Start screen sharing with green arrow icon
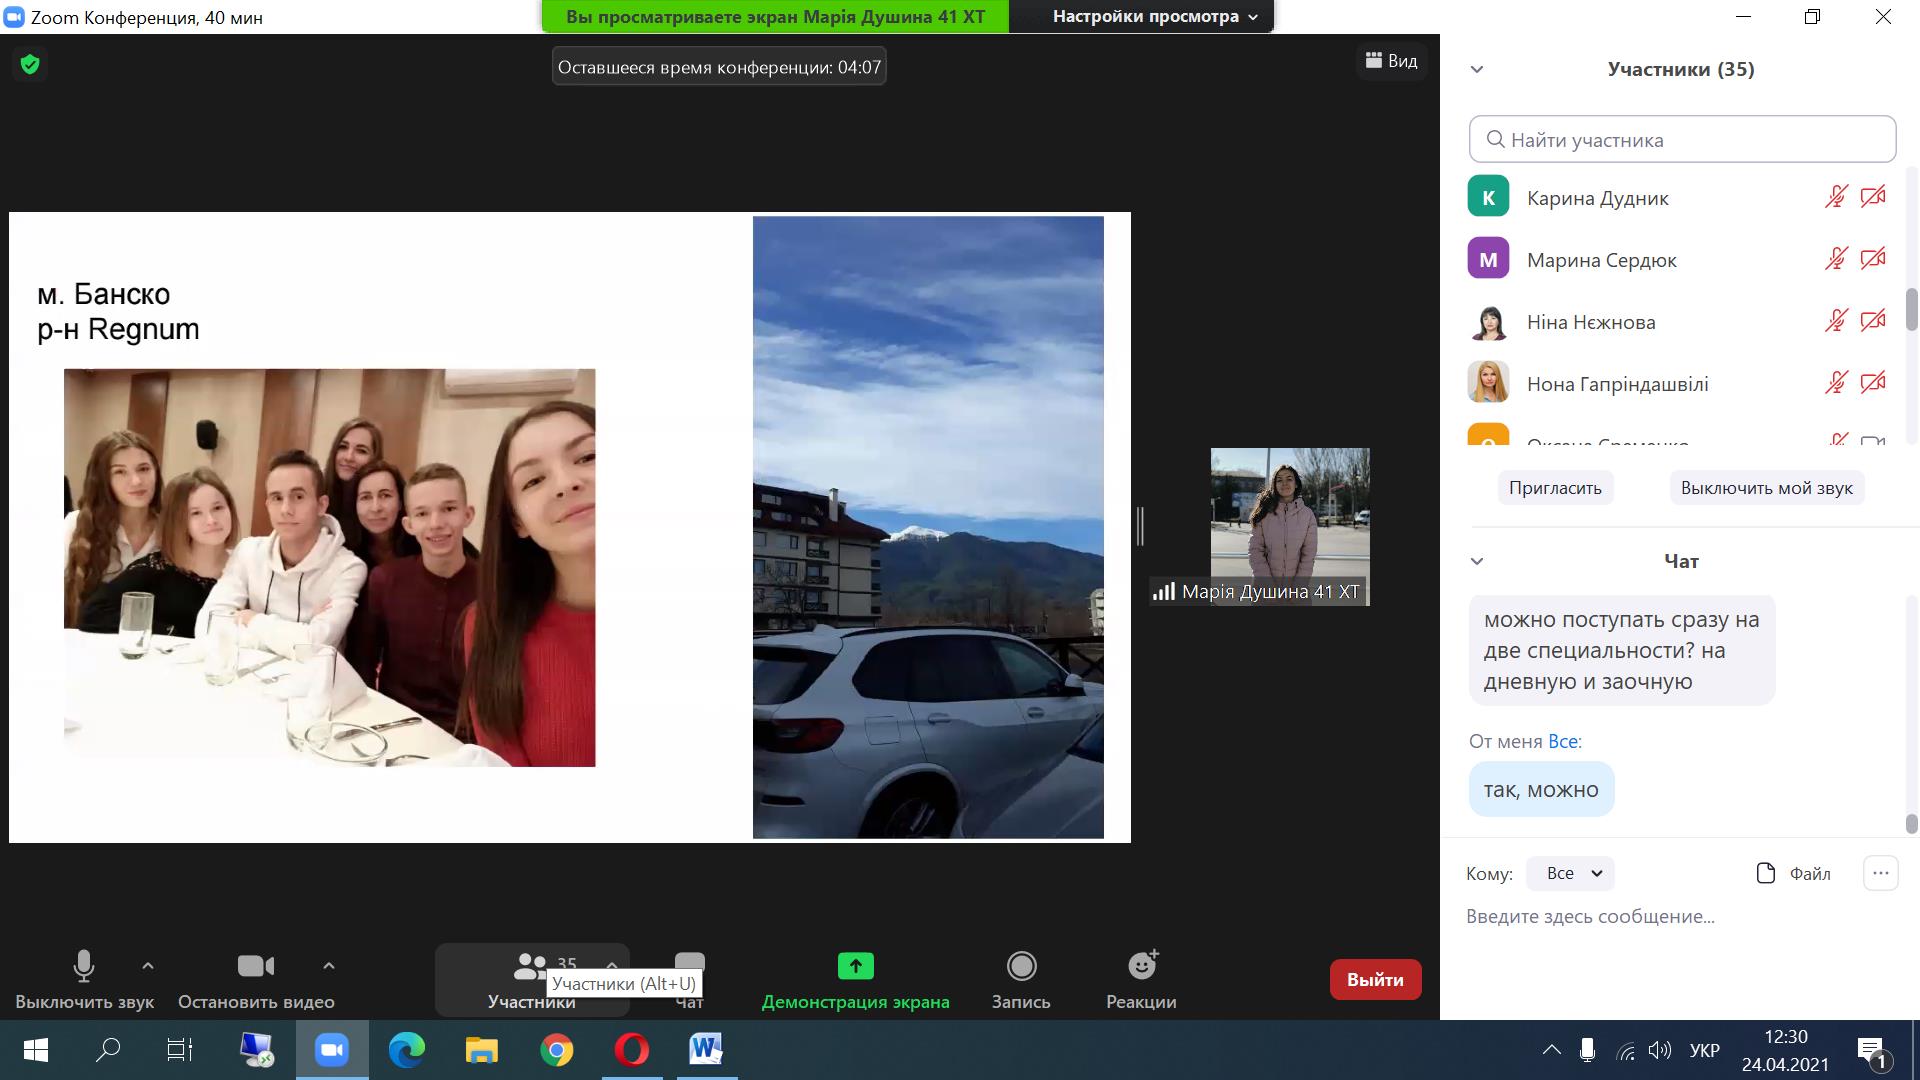 (x=855, y=967)
